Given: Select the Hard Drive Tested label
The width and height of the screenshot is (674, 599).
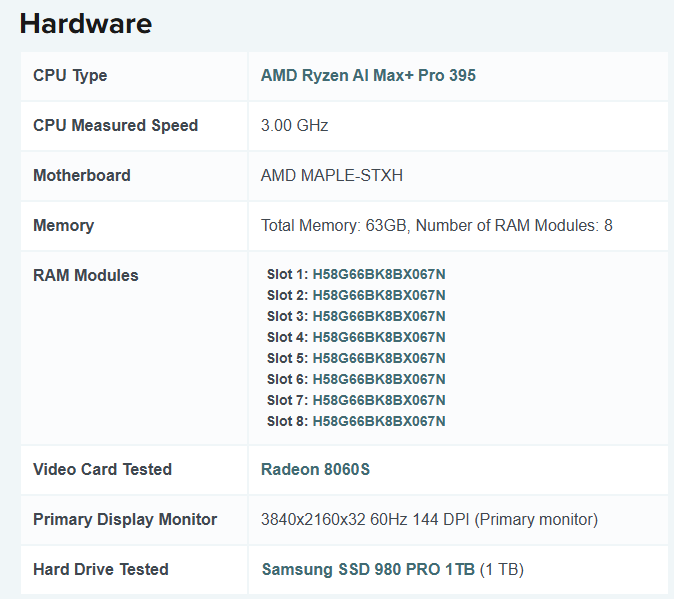Looking at the screenshot, I should point(101,569).
